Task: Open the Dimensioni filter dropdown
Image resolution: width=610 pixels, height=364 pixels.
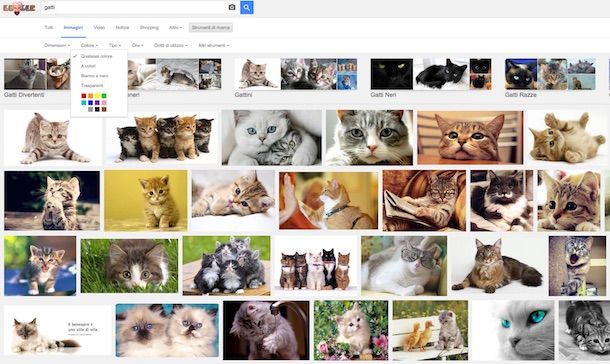Action: pos(57,46)
